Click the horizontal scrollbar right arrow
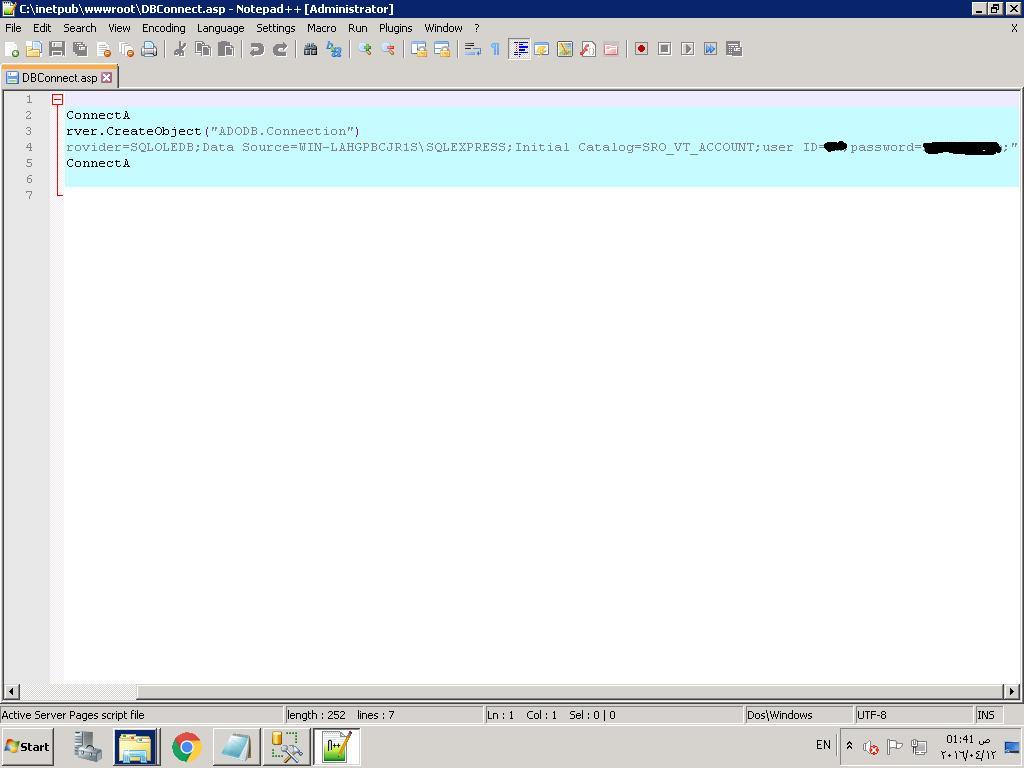Image resolution: width=1024 pixels, height=768 pixels. tap(1011, 691)
